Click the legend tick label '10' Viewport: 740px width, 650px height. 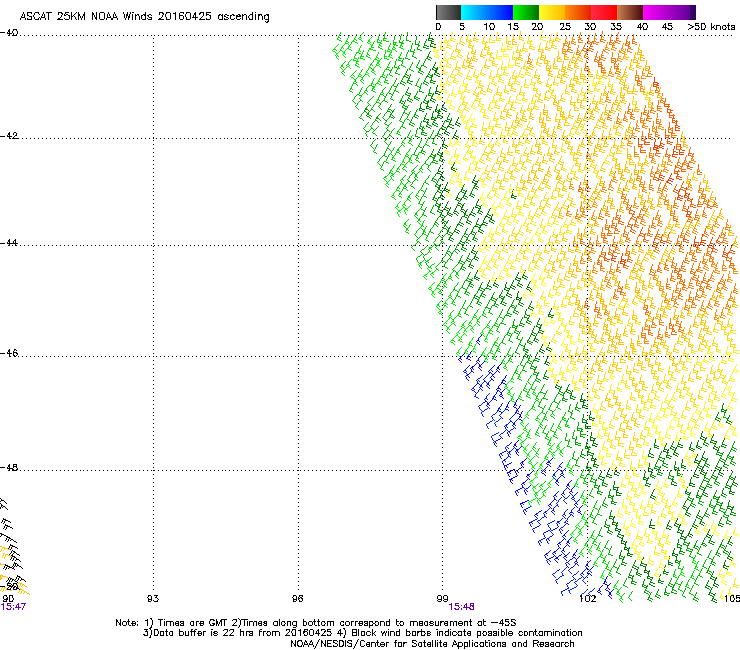click(489, 27)
